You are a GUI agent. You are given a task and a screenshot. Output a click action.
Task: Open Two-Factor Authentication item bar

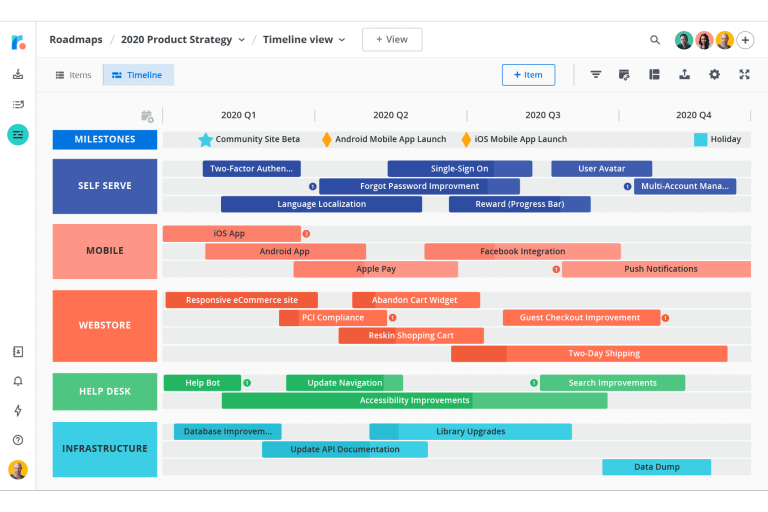pyautogui.click(x=252, y=169)
